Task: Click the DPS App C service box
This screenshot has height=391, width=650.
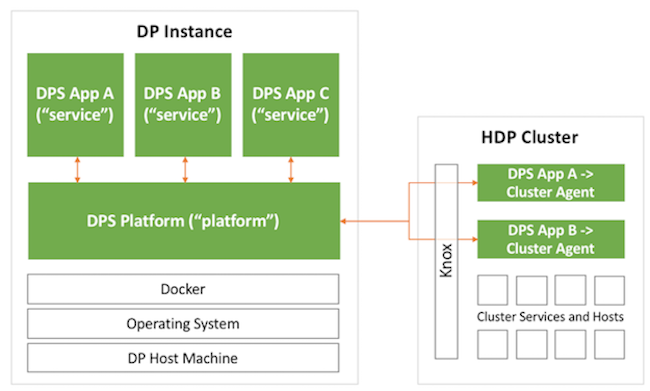Action: (291, 105)
